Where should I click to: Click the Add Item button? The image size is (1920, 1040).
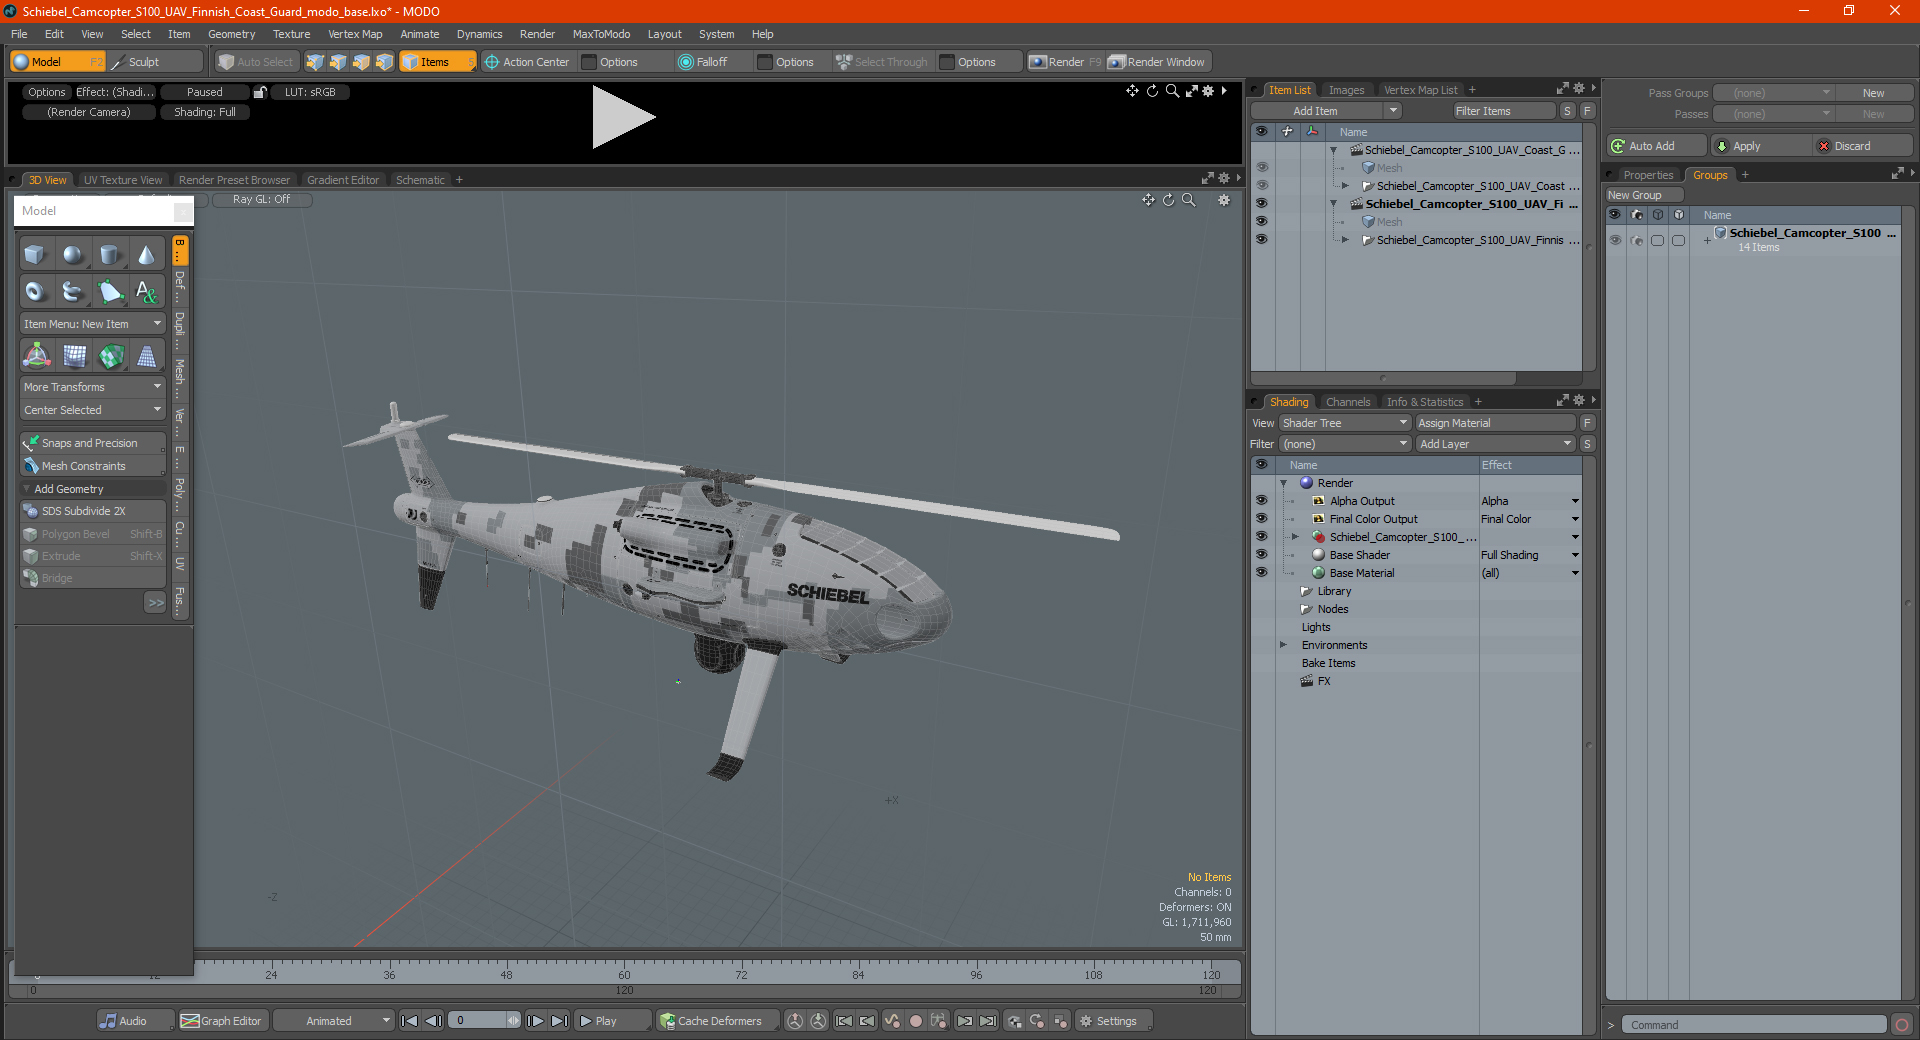(1316, 111)
